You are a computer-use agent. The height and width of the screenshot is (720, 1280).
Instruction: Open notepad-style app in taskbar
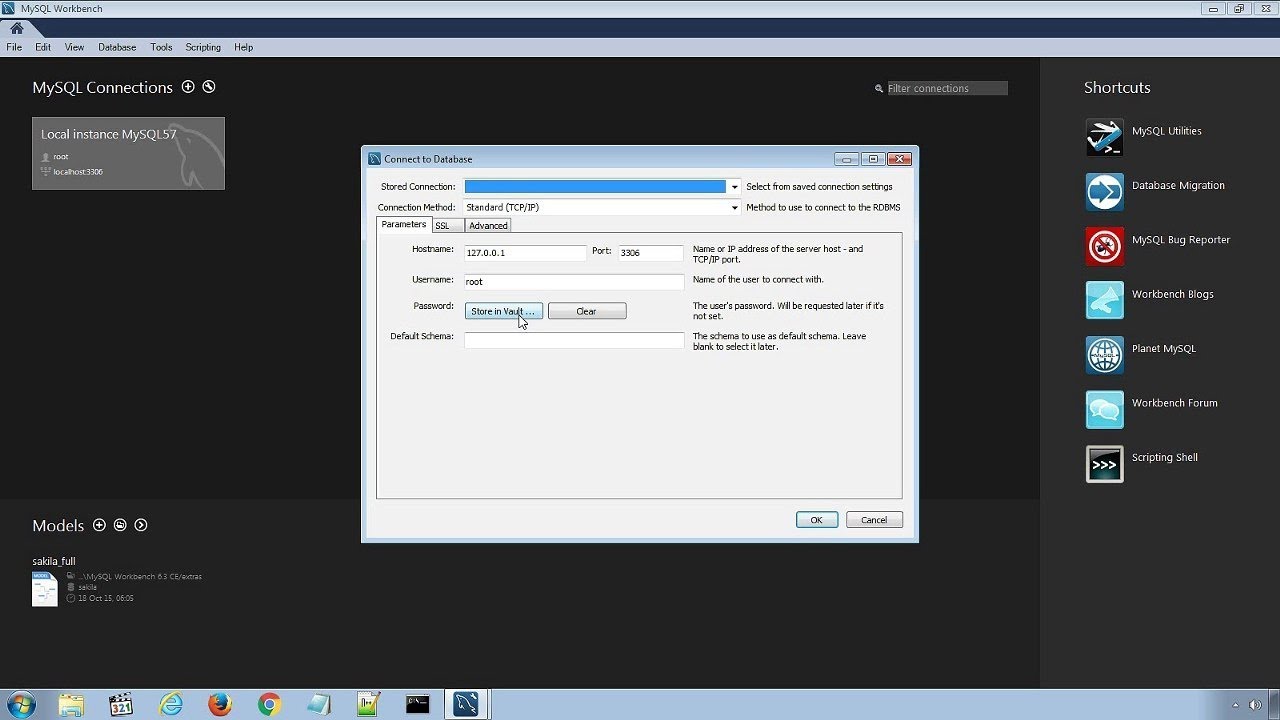point(319,704)
